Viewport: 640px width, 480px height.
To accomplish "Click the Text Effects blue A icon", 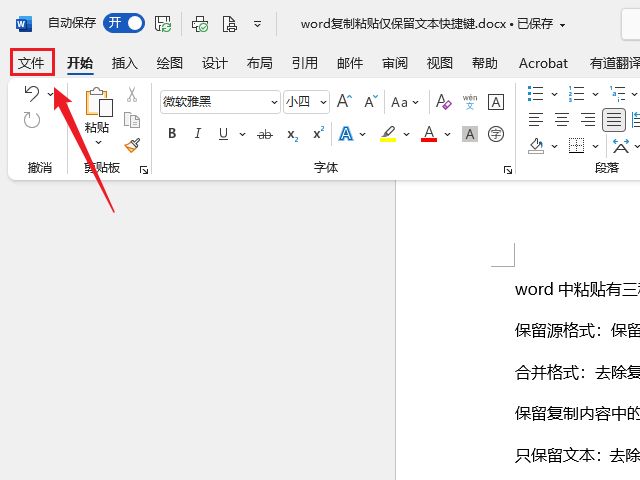I will pyautogui.click(x=346, y=134).
